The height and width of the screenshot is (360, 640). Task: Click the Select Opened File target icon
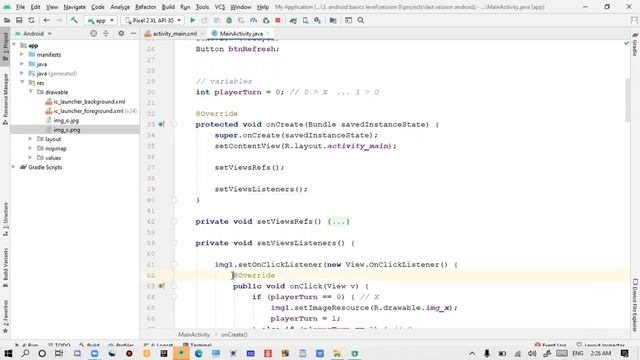click(x=93, y=33)
